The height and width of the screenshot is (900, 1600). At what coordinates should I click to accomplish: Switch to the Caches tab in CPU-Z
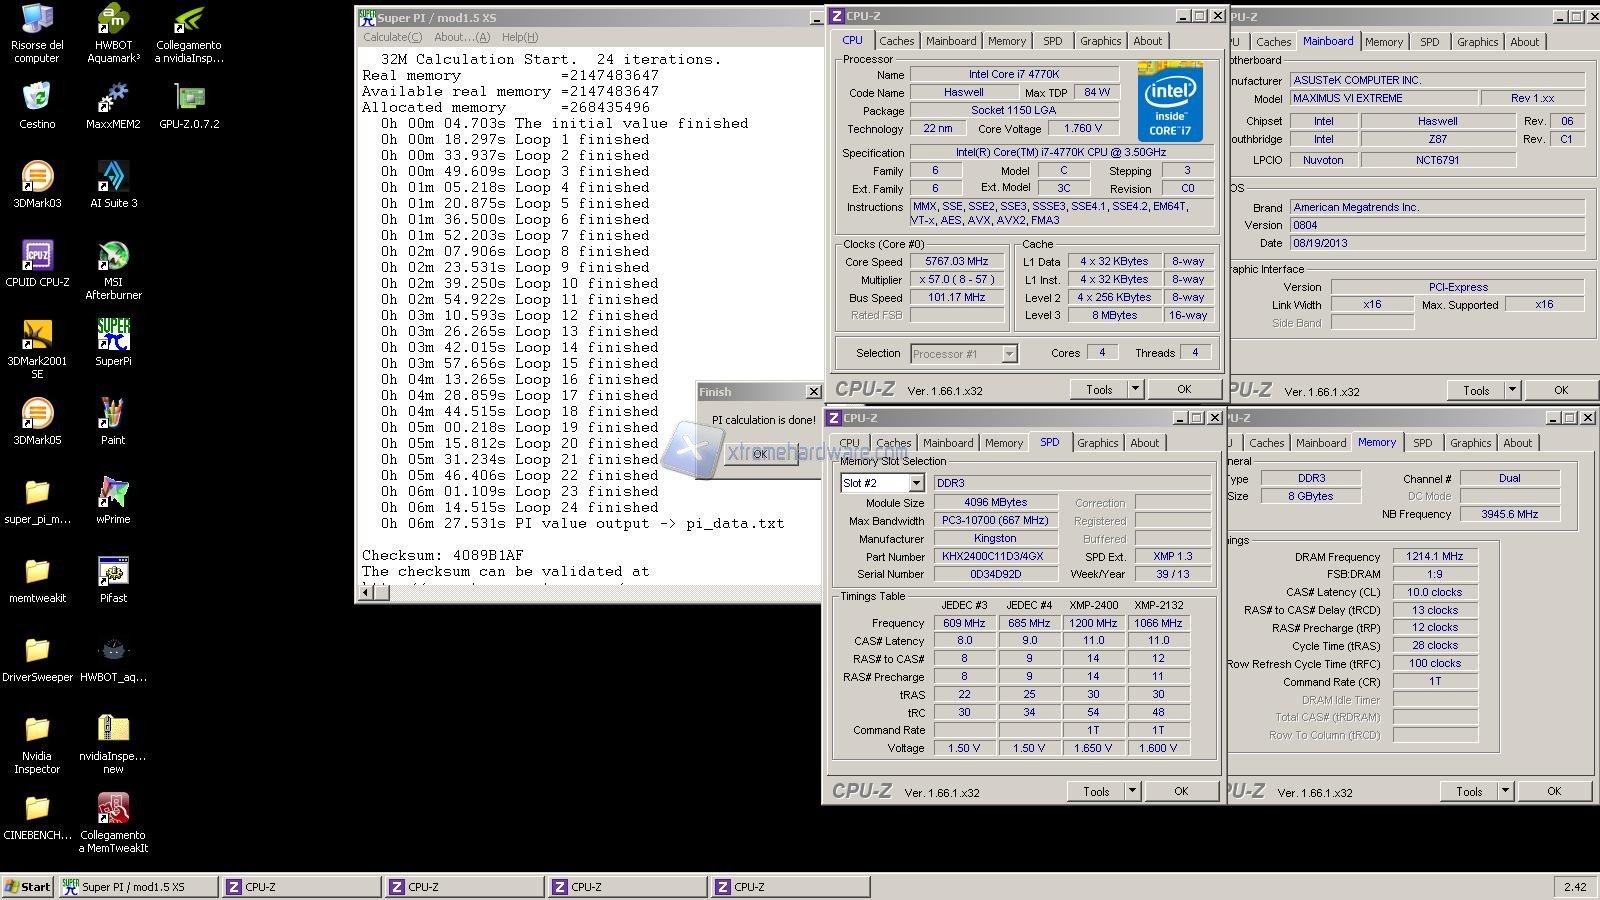[x=896, y=41]
